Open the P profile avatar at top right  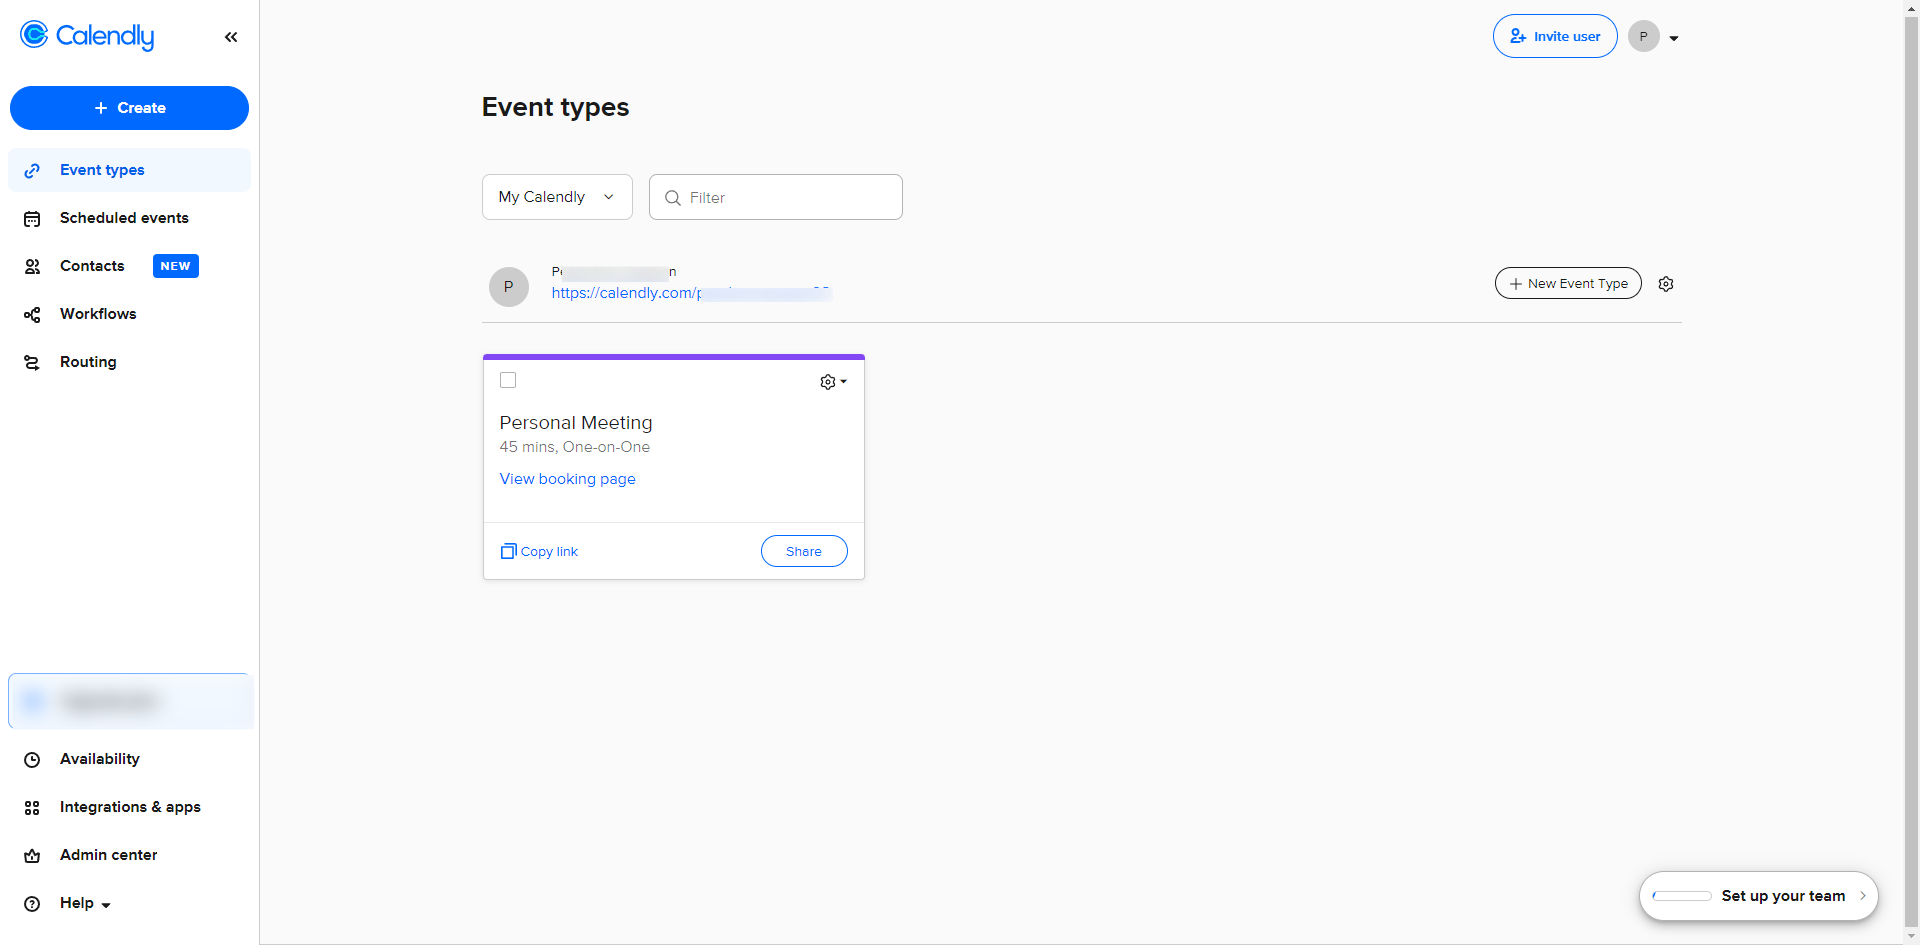[x=1643, y=36]
